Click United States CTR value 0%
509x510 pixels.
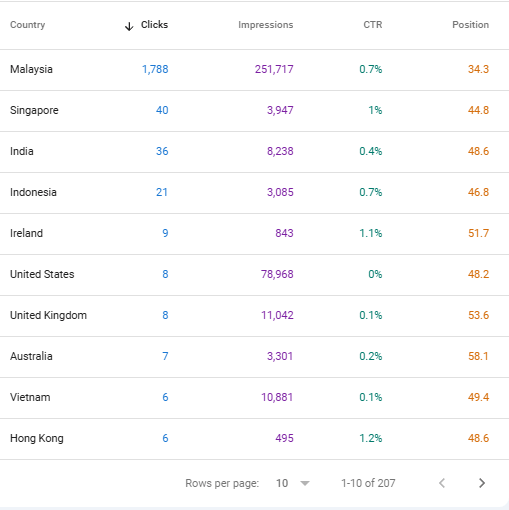(x=375, y=274)
